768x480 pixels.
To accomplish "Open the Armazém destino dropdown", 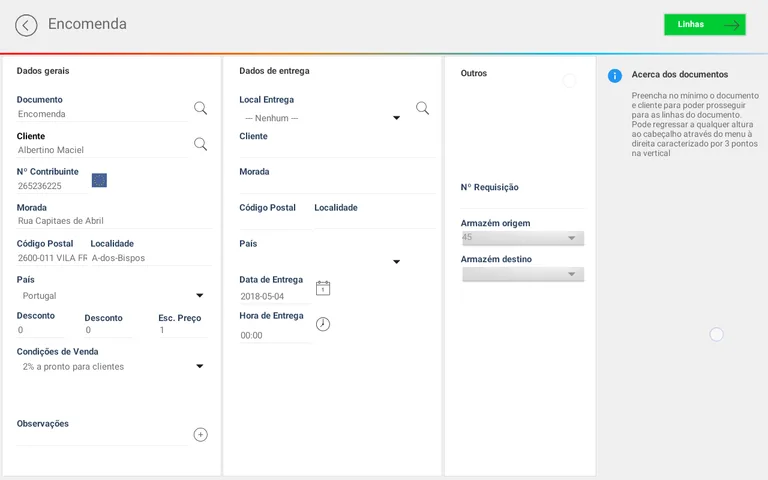I will pos(523,274).
